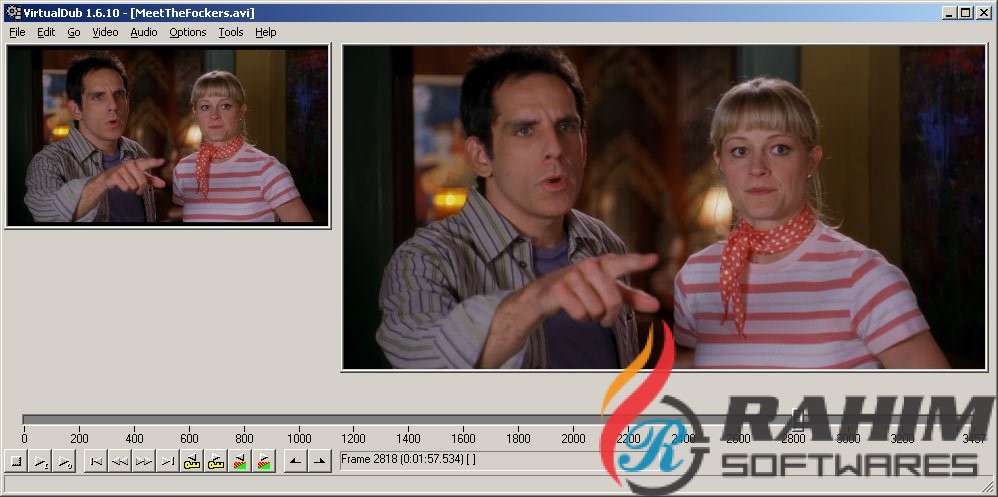Jump to the start of the video
The image size is (998, 497).
pos(95,461)
